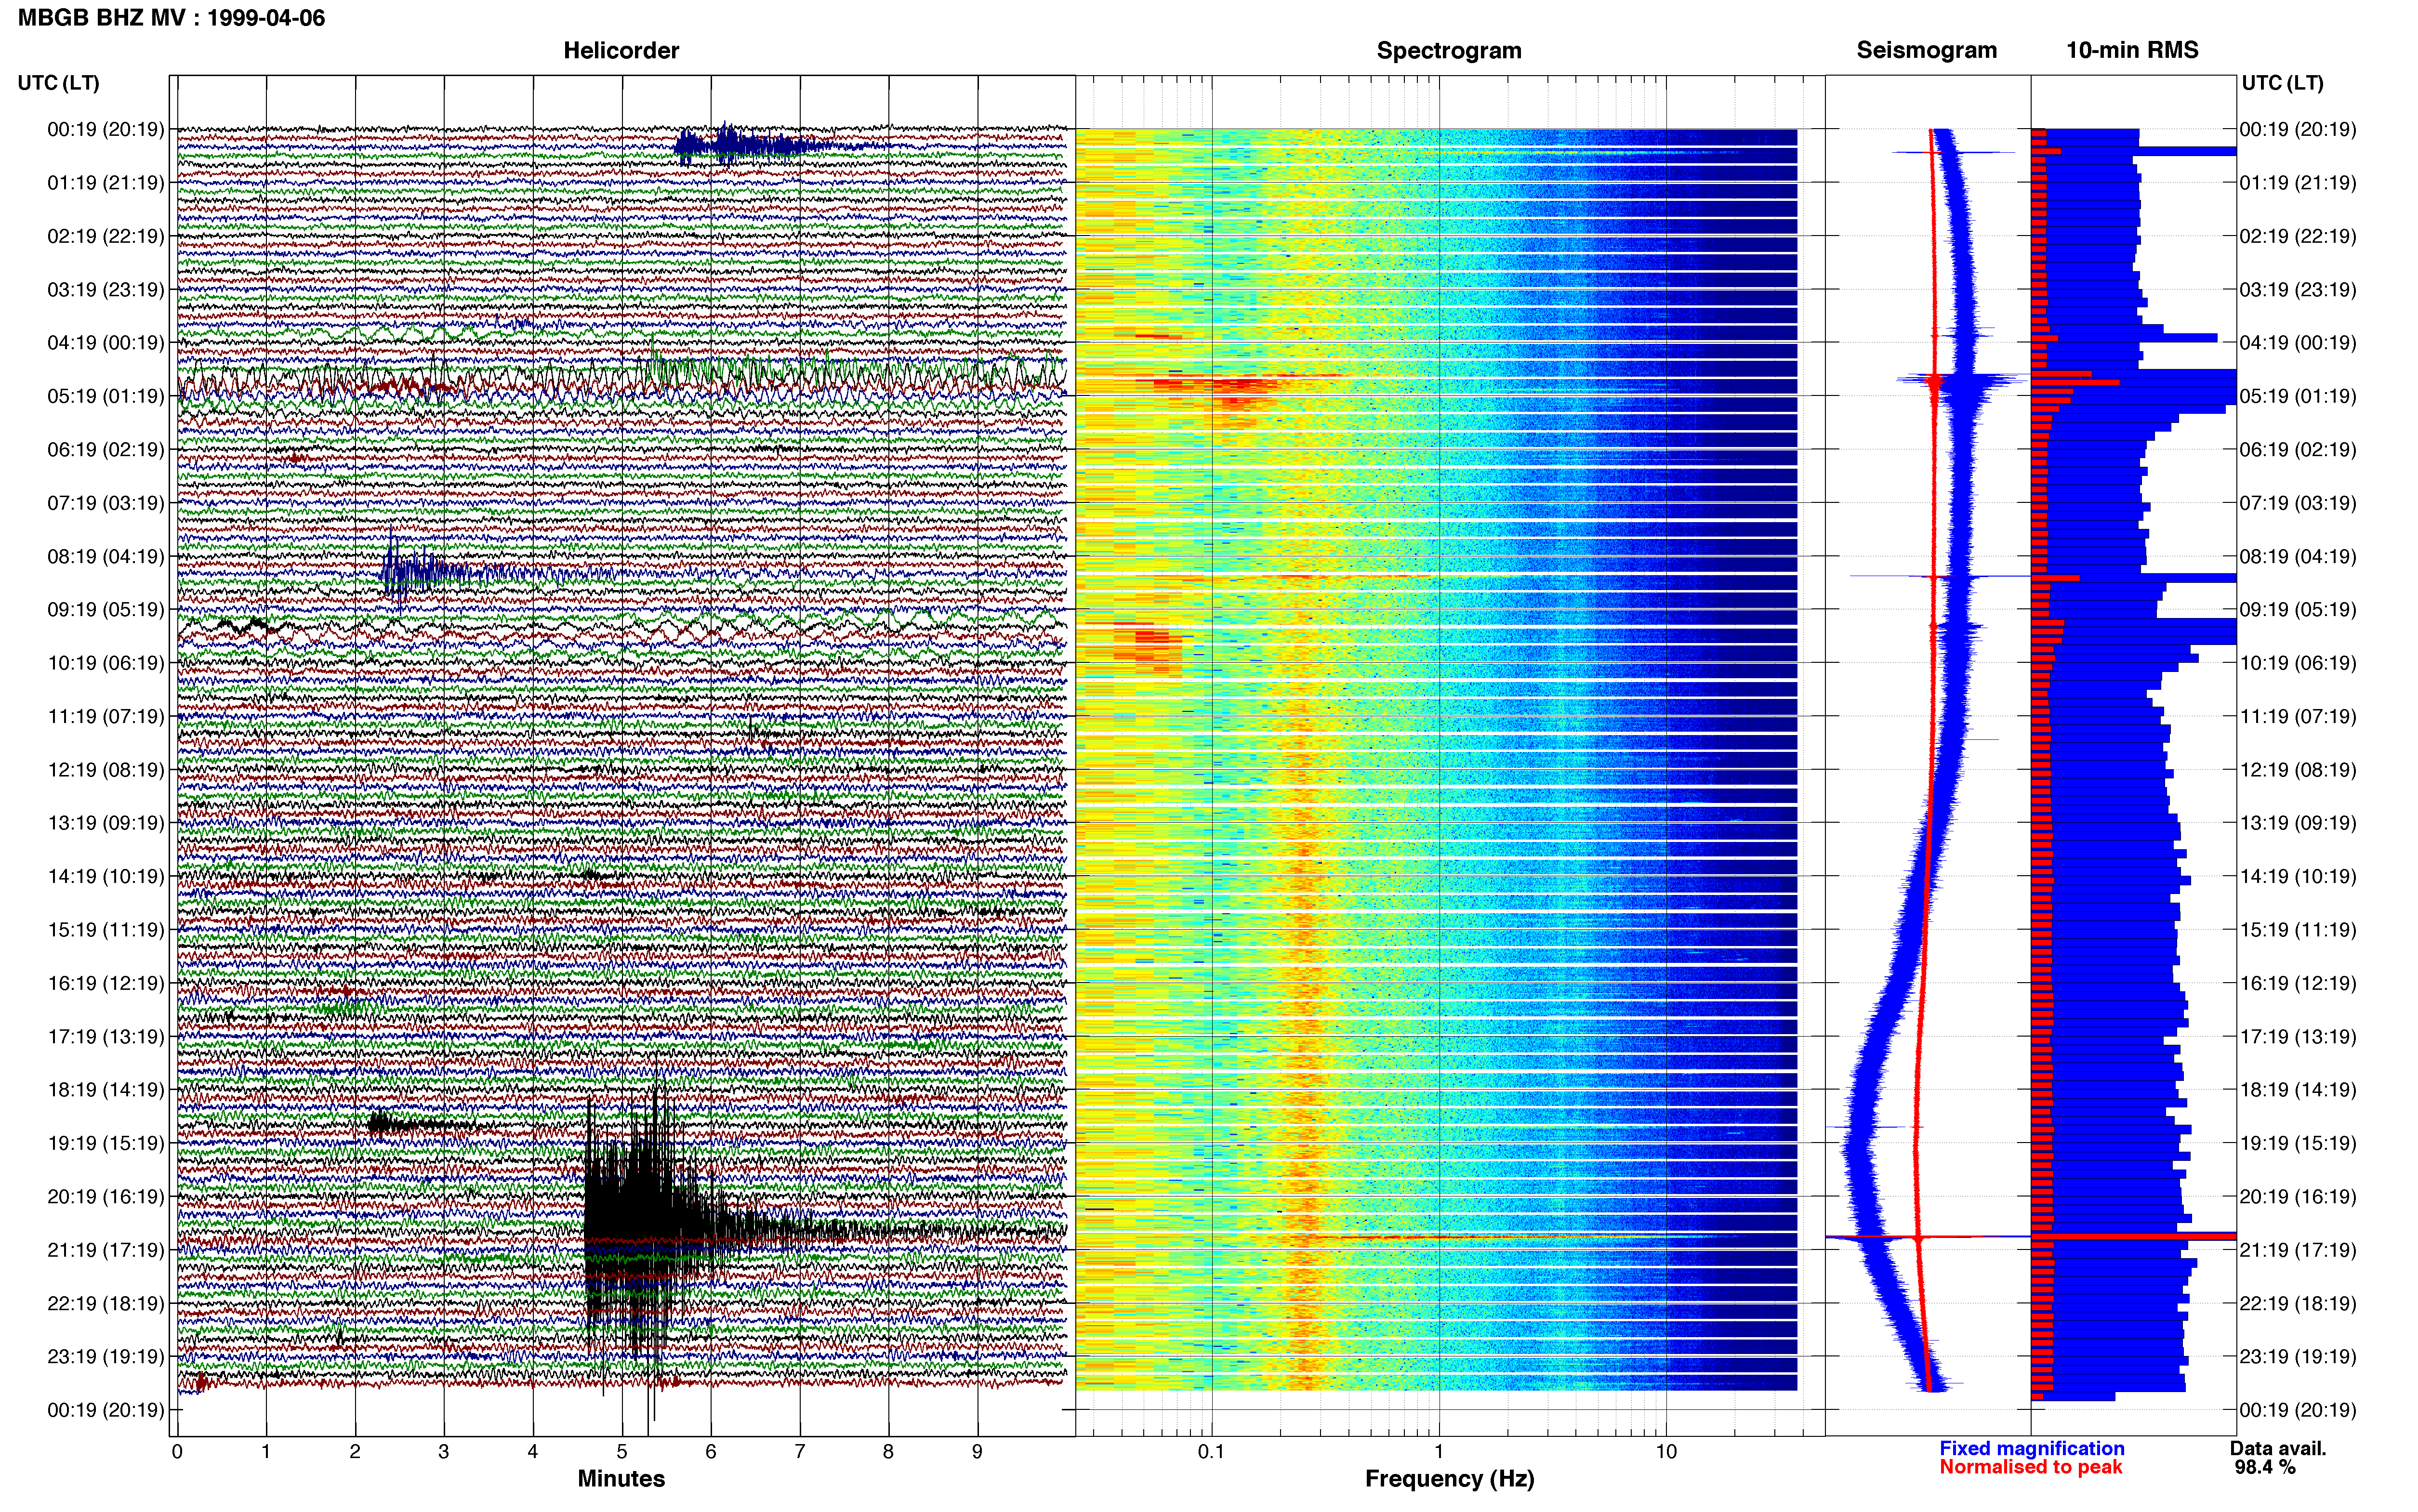Click the blue 'Fixed magnification' legend text
Viewport: 2418px width, 1512px height.
[2031, 1449]
